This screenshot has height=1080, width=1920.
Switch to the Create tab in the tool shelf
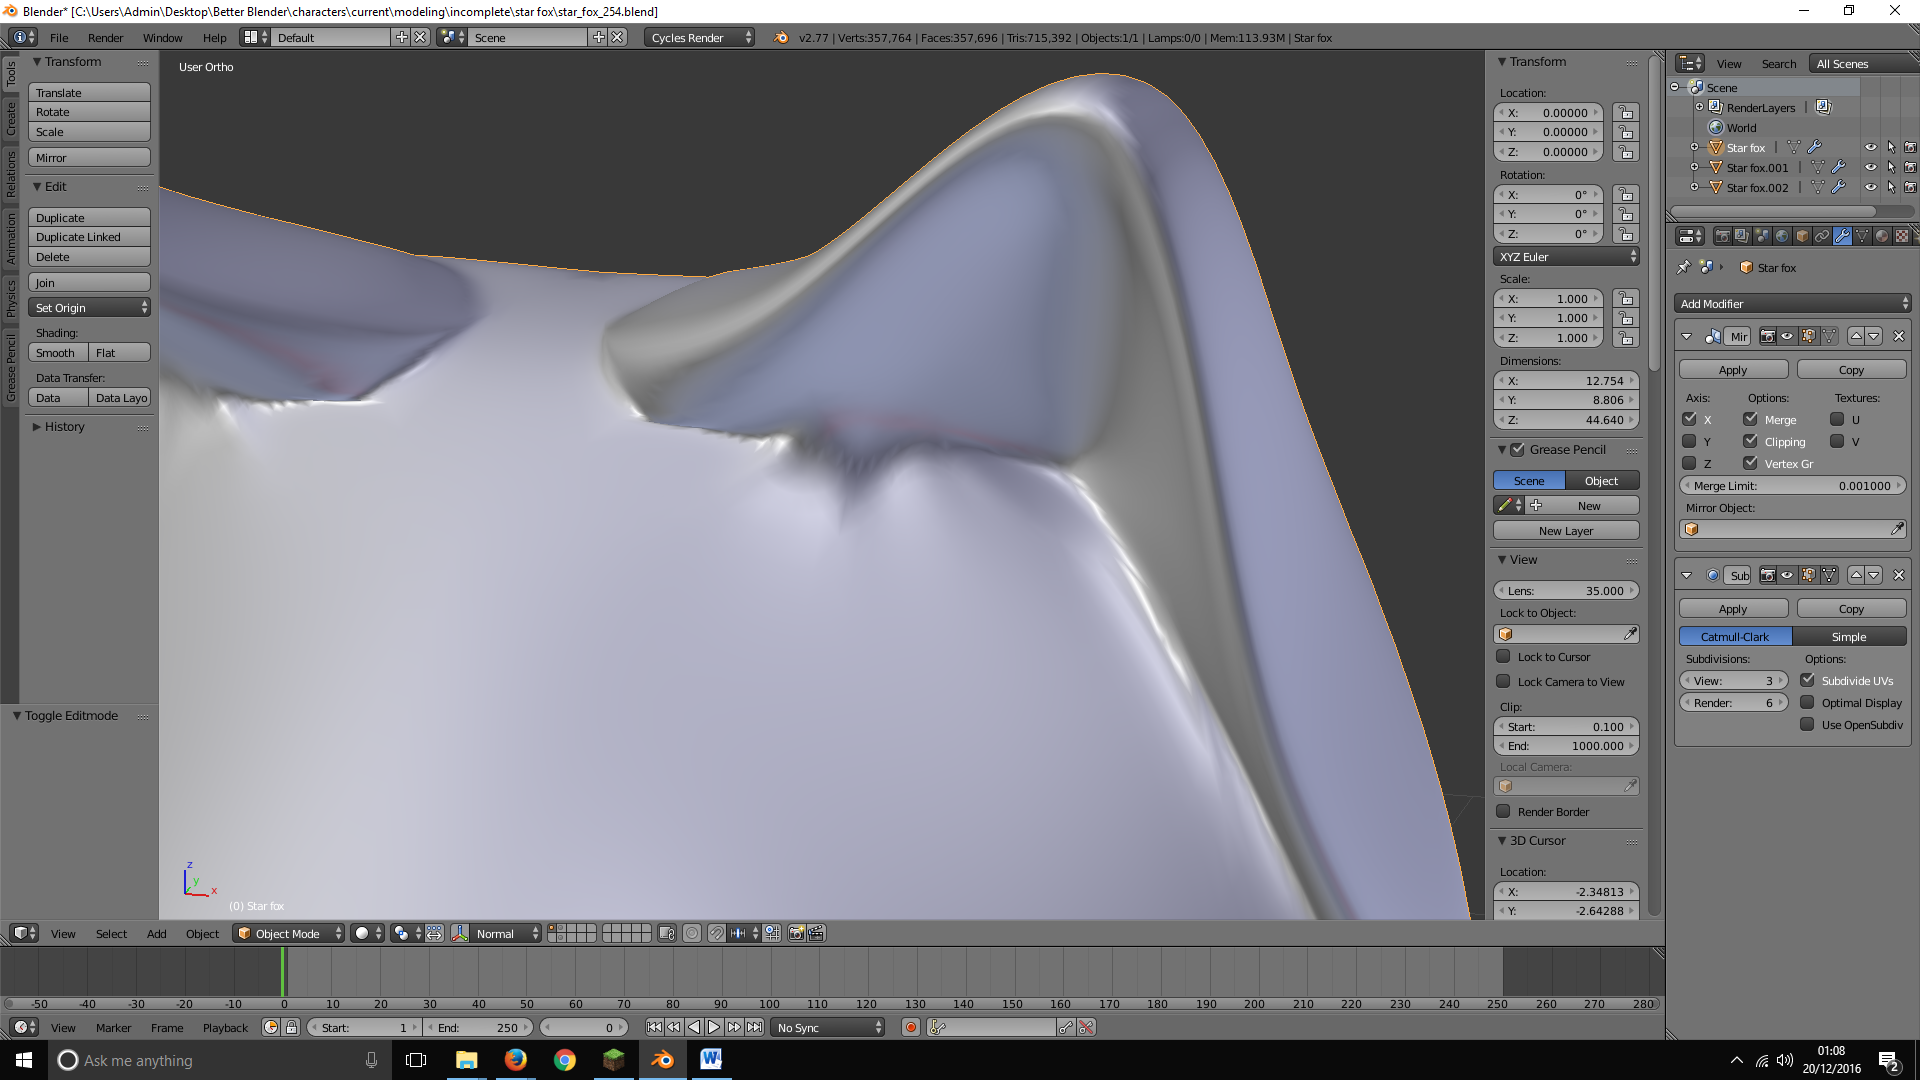11,118
